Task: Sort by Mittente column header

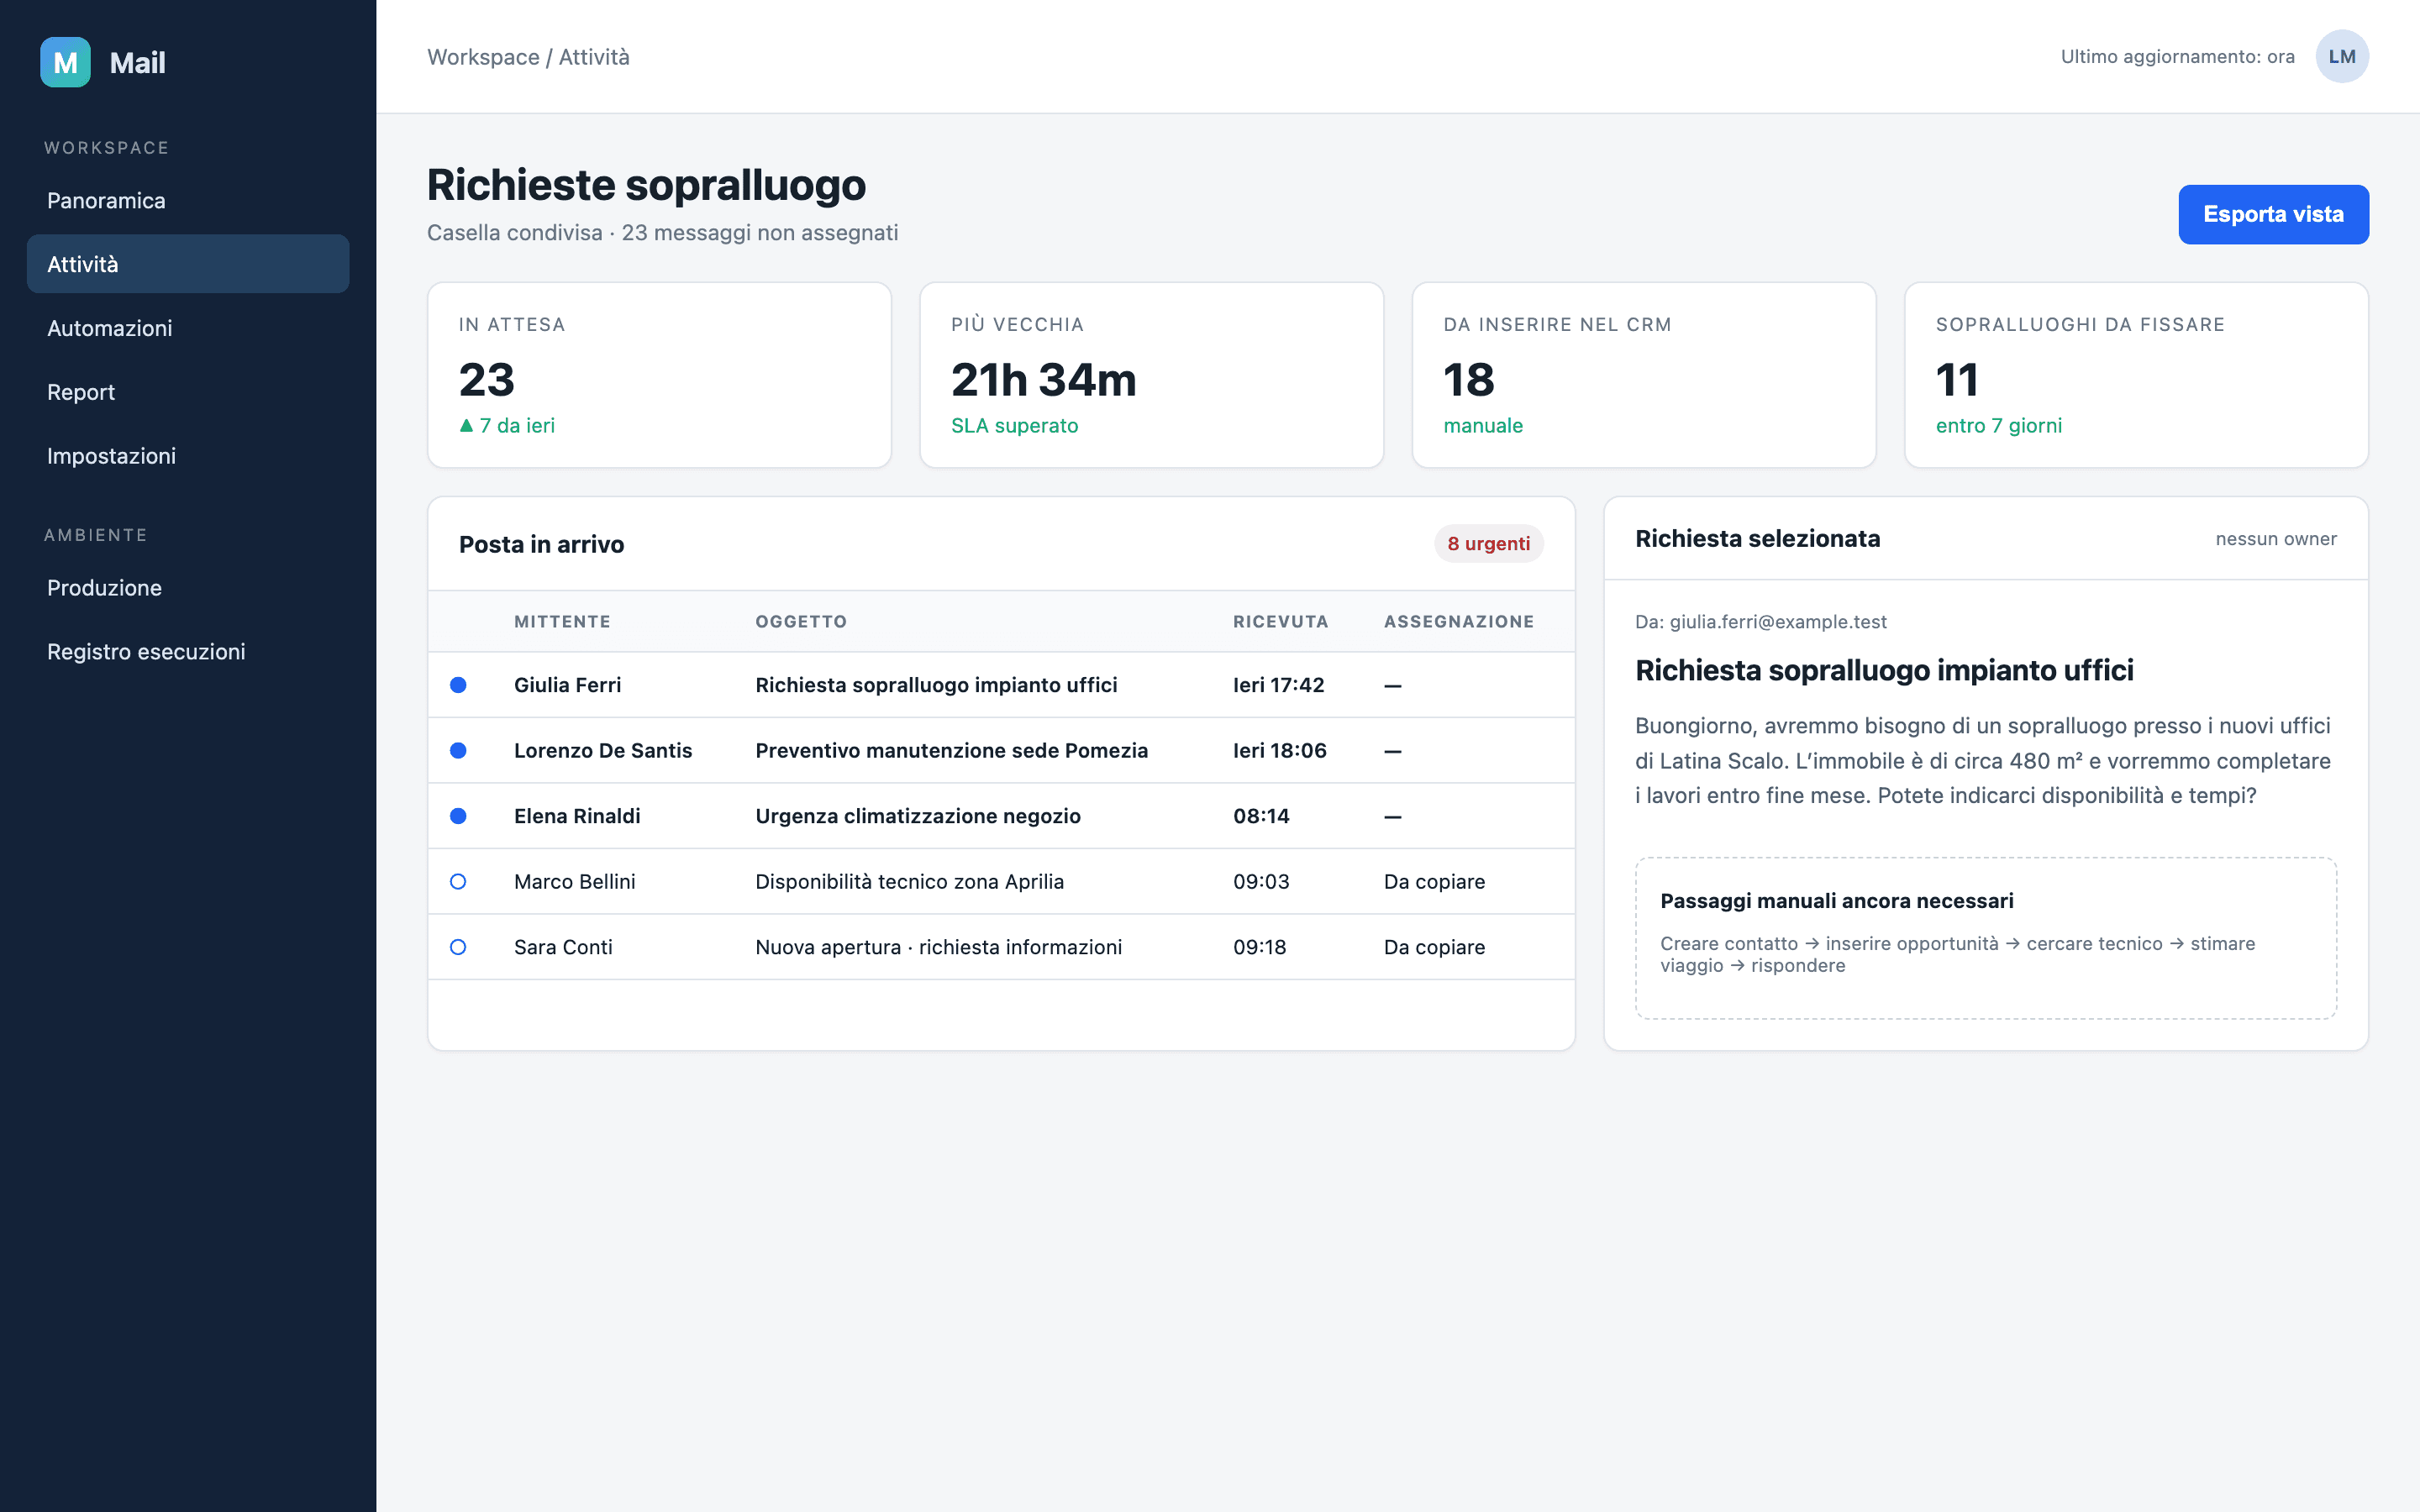Action: coord(562,622)
